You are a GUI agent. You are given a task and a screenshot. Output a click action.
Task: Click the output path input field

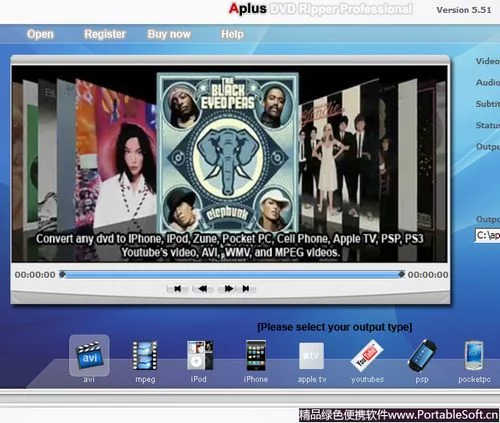(x=487, y=235)
